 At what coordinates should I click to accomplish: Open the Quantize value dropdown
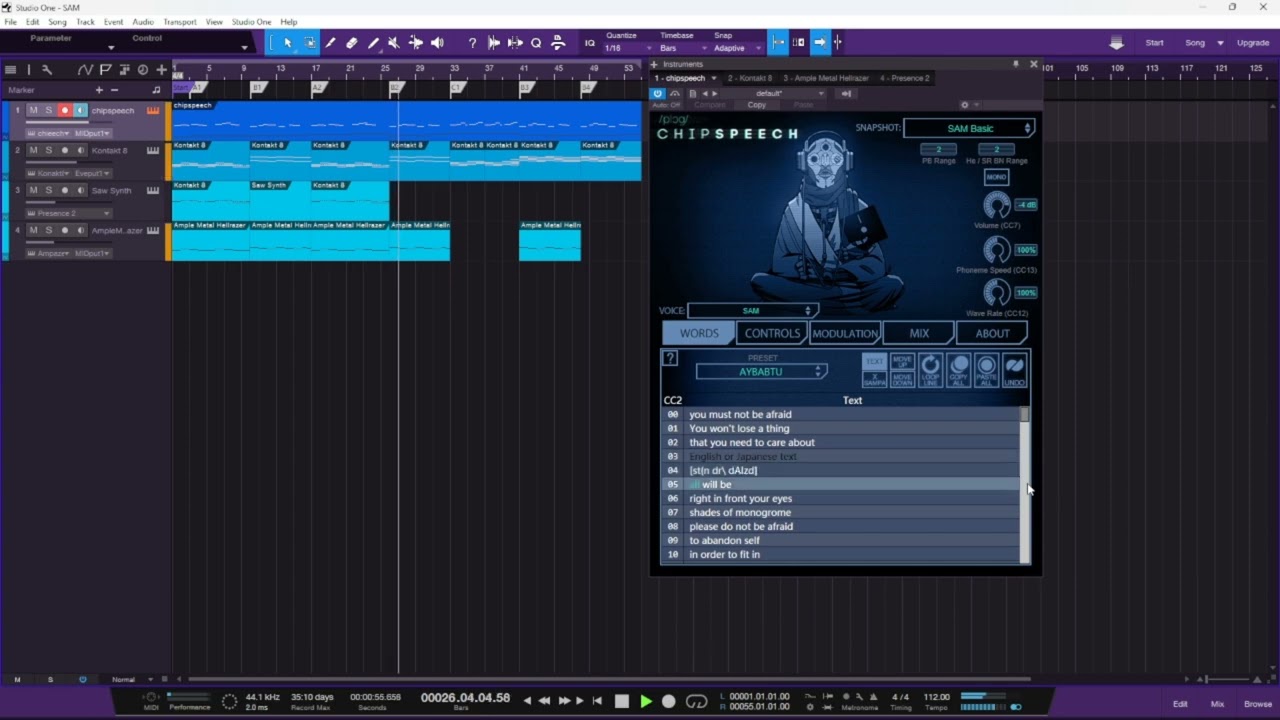[x=627, y=48]
